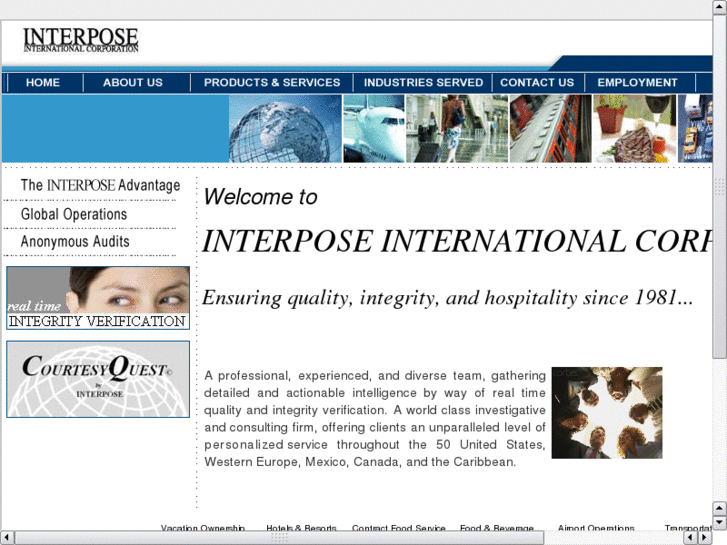Visit the EMPLOYMENT section

[x=637, y=83]
